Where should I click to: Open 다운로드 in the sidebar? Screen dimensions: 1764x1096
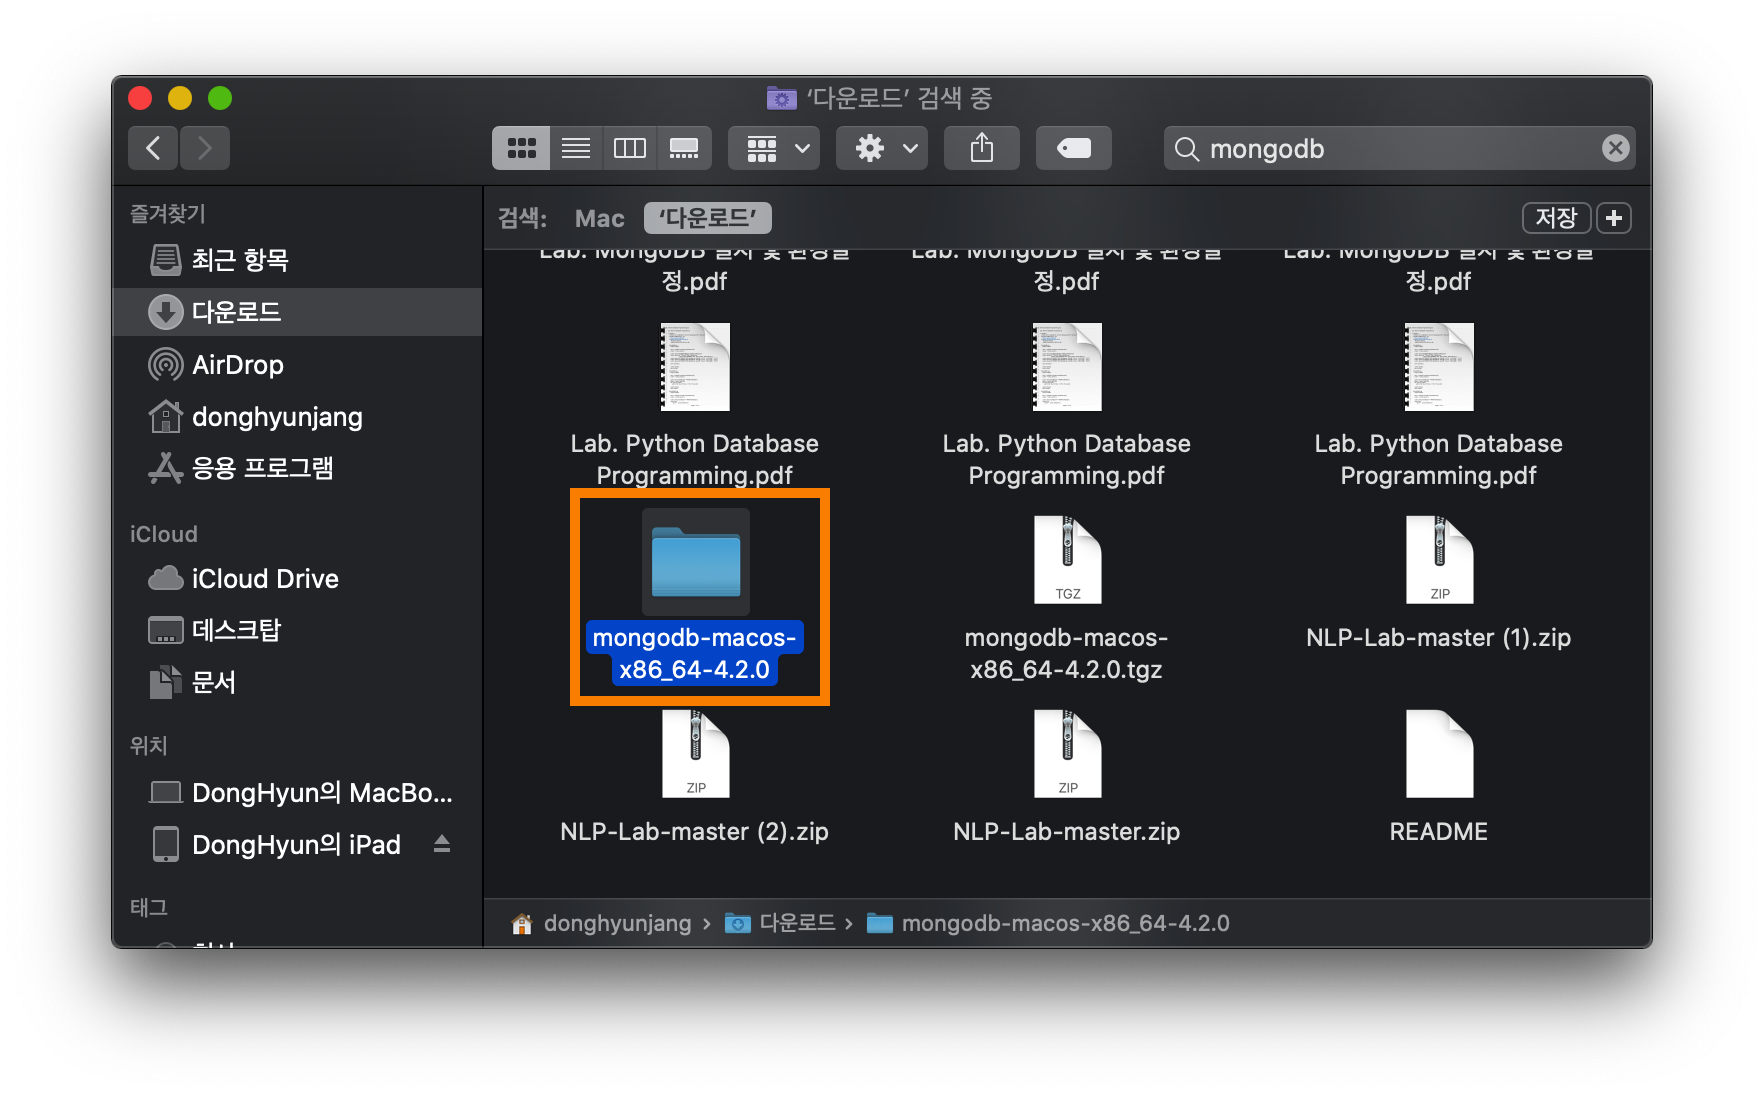(297, 312)
